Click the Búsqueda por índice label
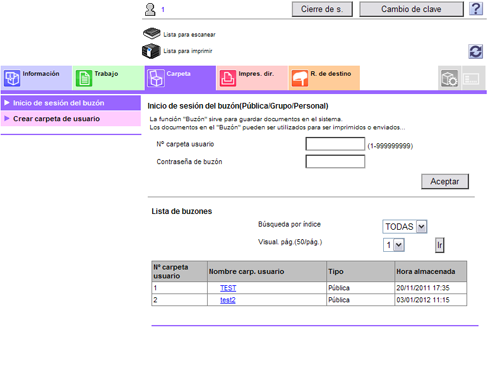500x373 pixels. 289,224
